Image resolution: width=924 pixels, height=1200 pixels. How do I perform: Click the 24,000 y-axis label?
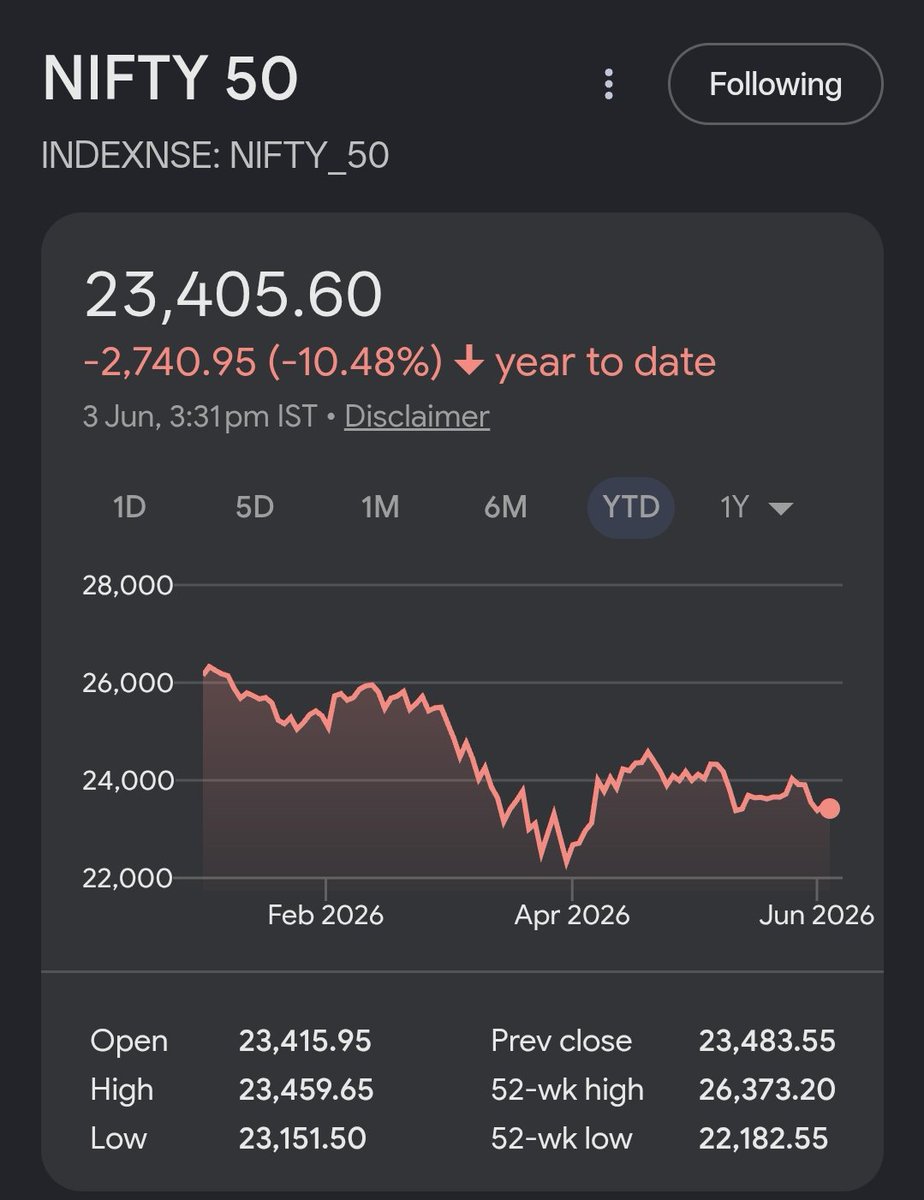pyautogui.click(x=128, y=780)
